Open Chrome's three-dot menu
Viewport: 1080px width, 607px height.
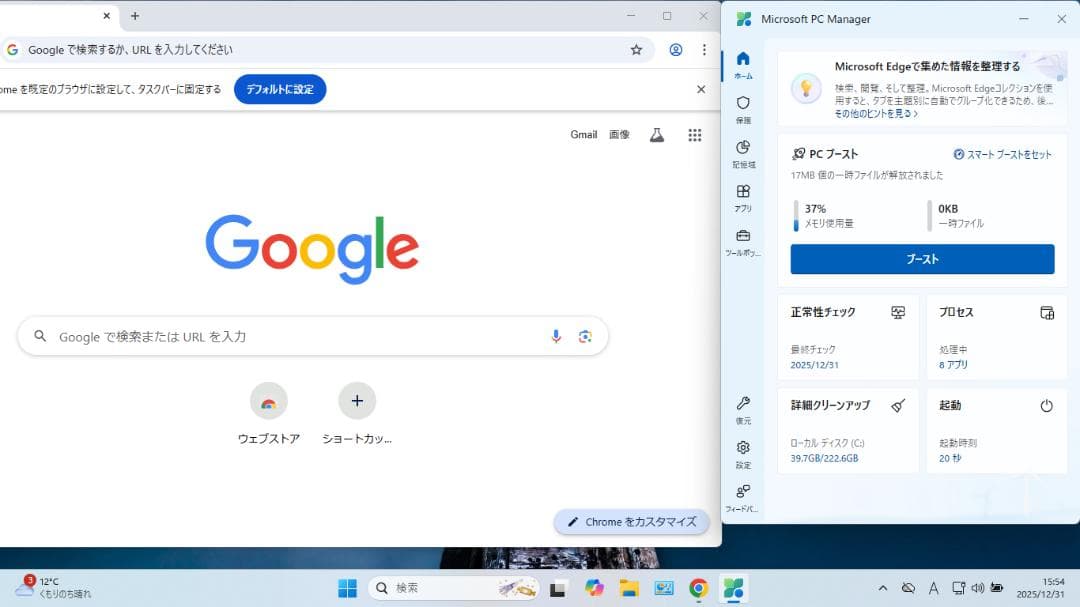(x=703, y=49)
